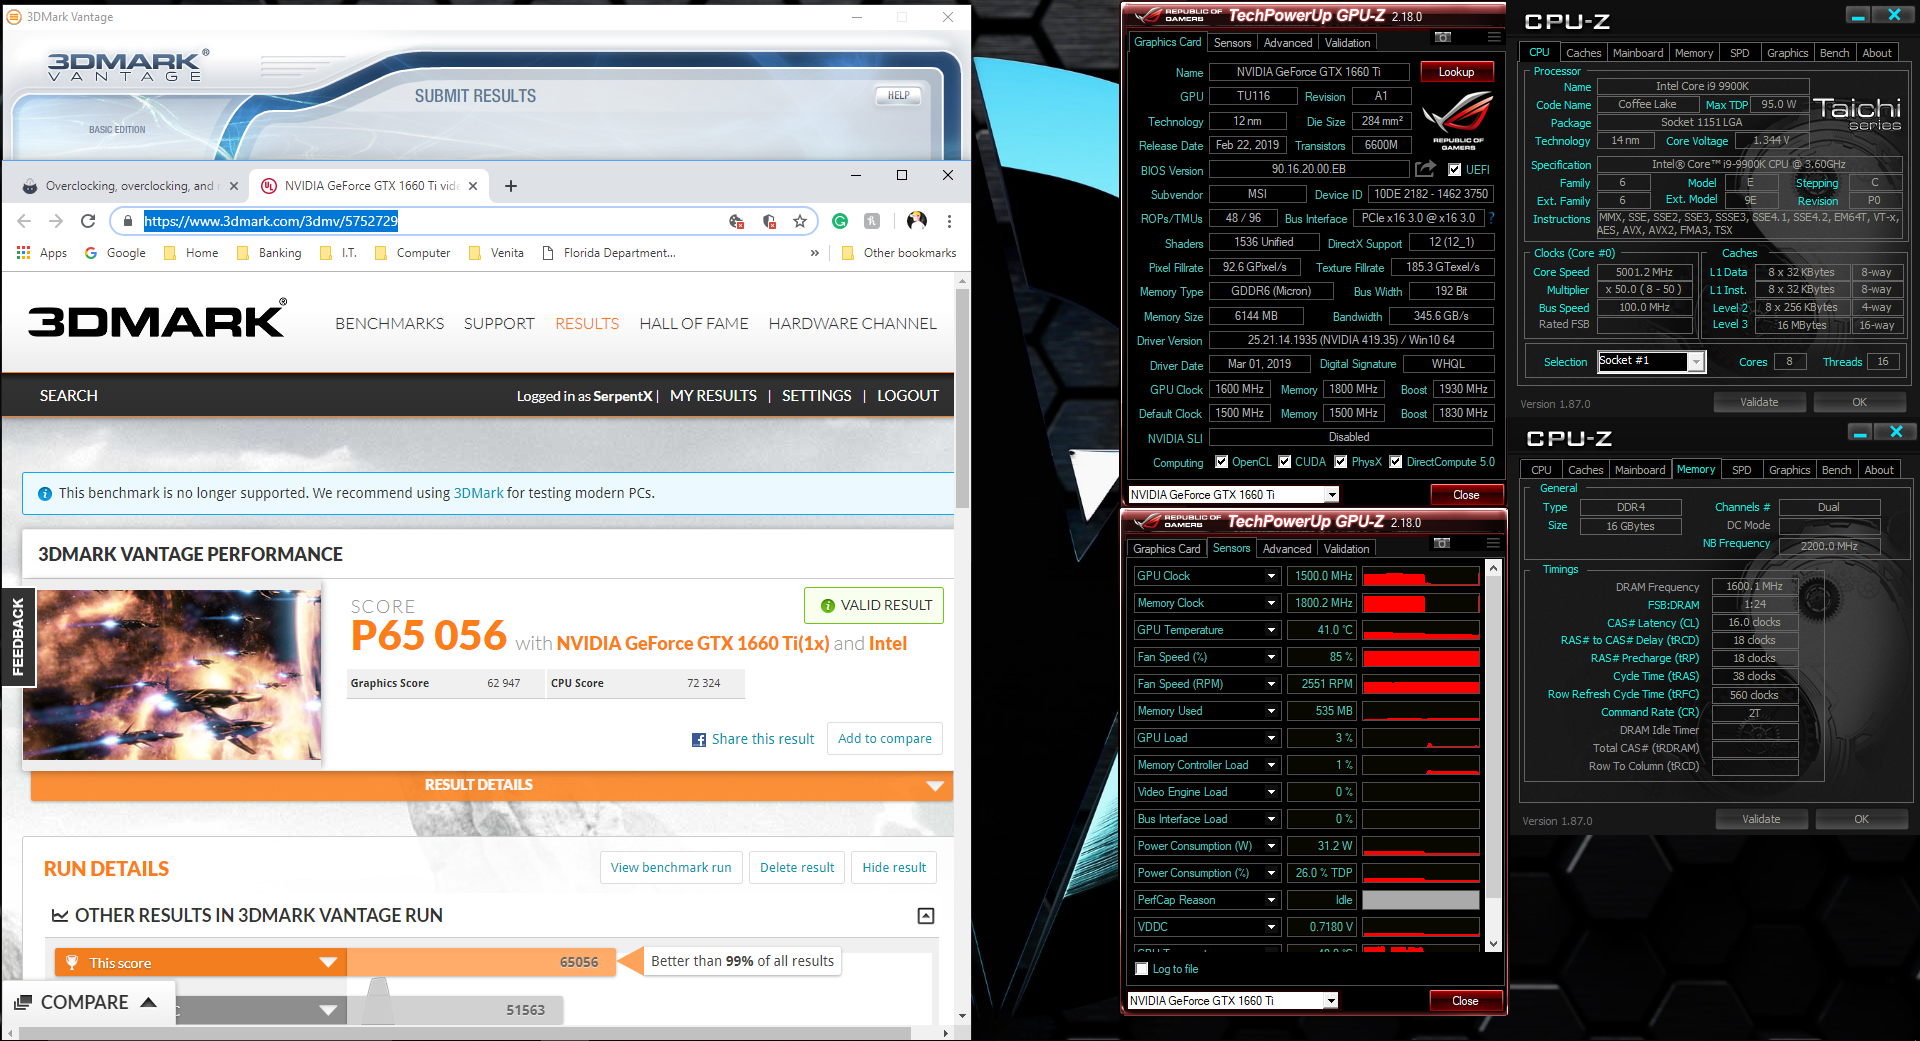Open the green Grammarly extension icon
The height and width of the screenshot is (1041, 1920).
pos(840,221)
